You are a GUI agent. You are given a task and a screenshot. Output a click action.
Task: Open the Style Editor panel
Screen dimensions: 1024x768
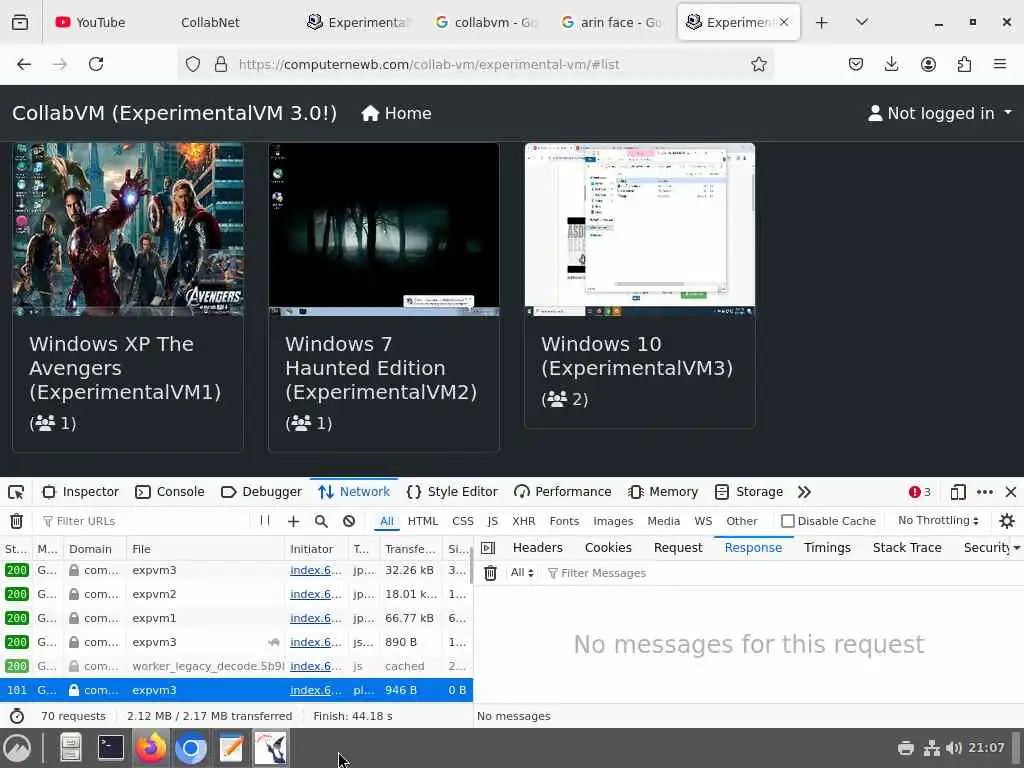(x=452, y=492)
